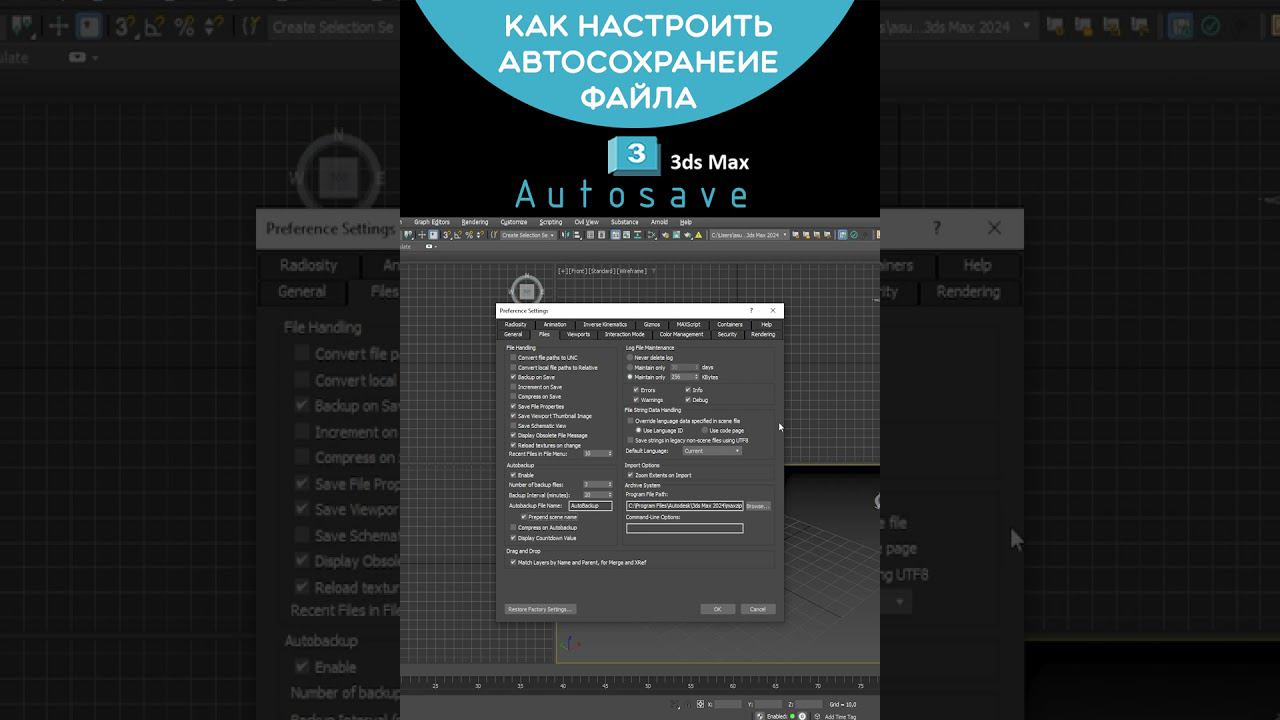Toggle the Spinner Snap tool
Viewport: 1280px width, 720px height.
[480, 235]
